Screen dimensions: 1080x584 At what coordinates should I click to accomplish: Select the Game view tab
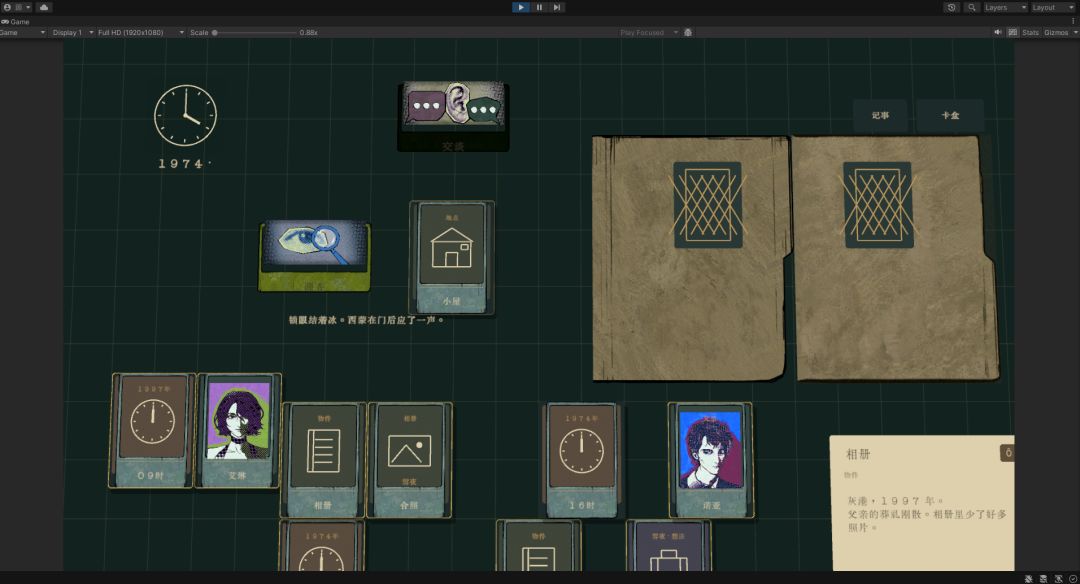[x=15, y=21]
